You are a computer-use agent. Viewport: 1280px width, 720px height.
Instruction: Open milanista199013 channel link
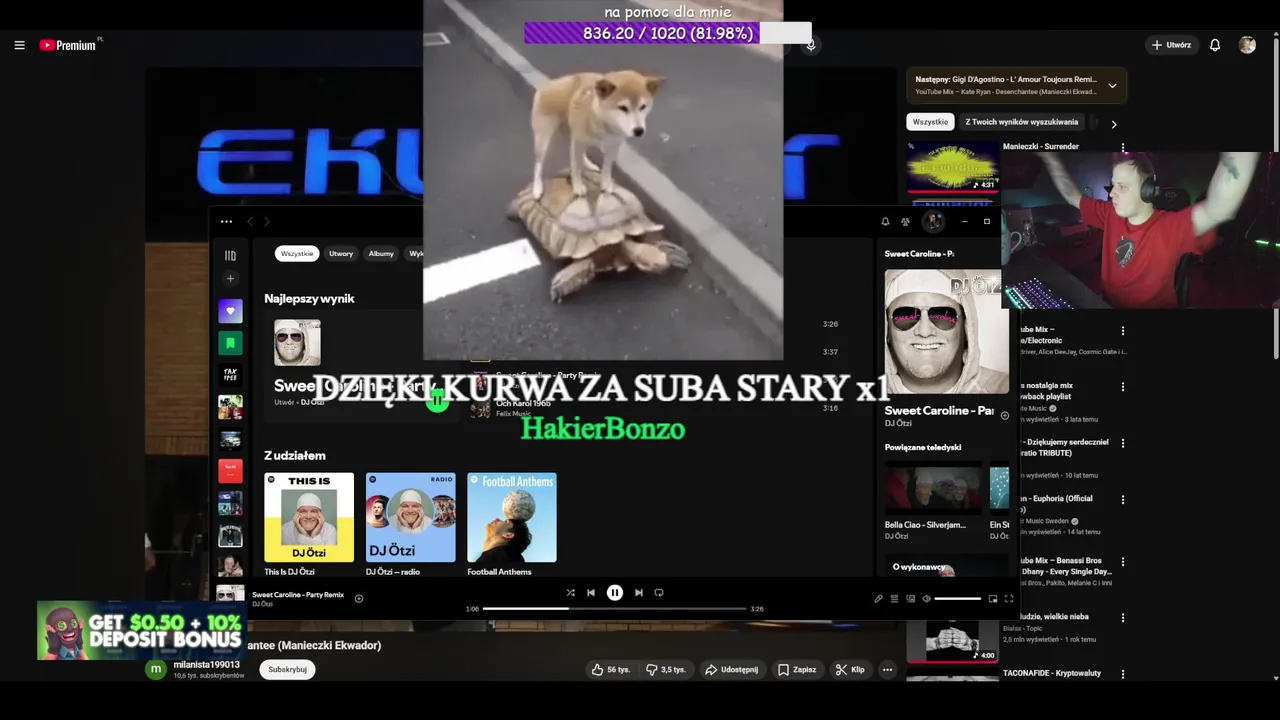[x=207, y=665]
